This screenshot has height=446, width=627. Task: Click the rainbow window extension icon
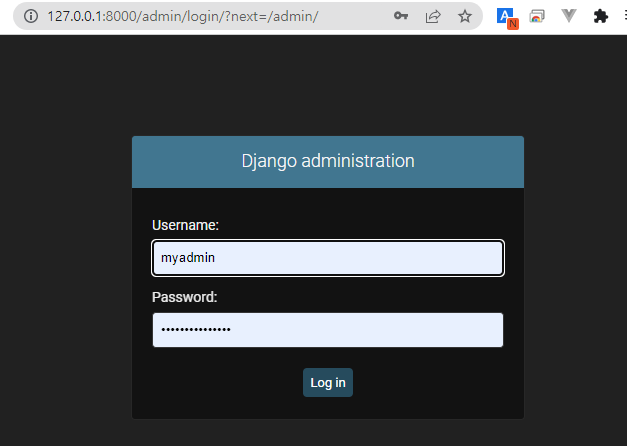[537, 16]
